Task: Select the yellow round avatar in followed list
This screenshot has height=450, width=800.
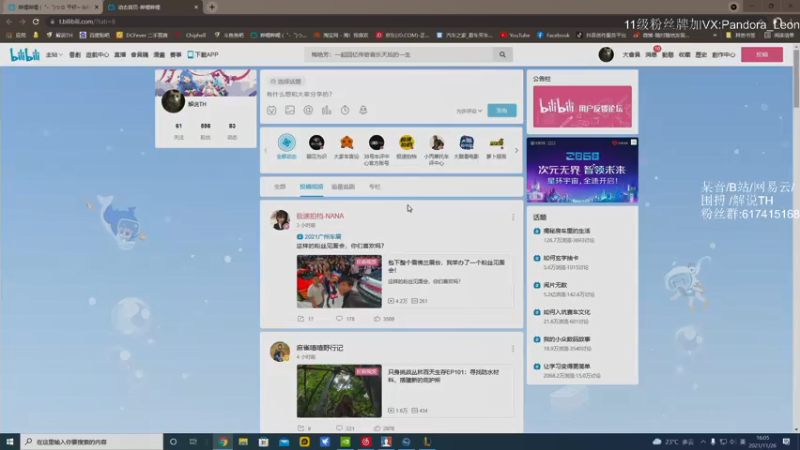Action: tap(407, 142)
